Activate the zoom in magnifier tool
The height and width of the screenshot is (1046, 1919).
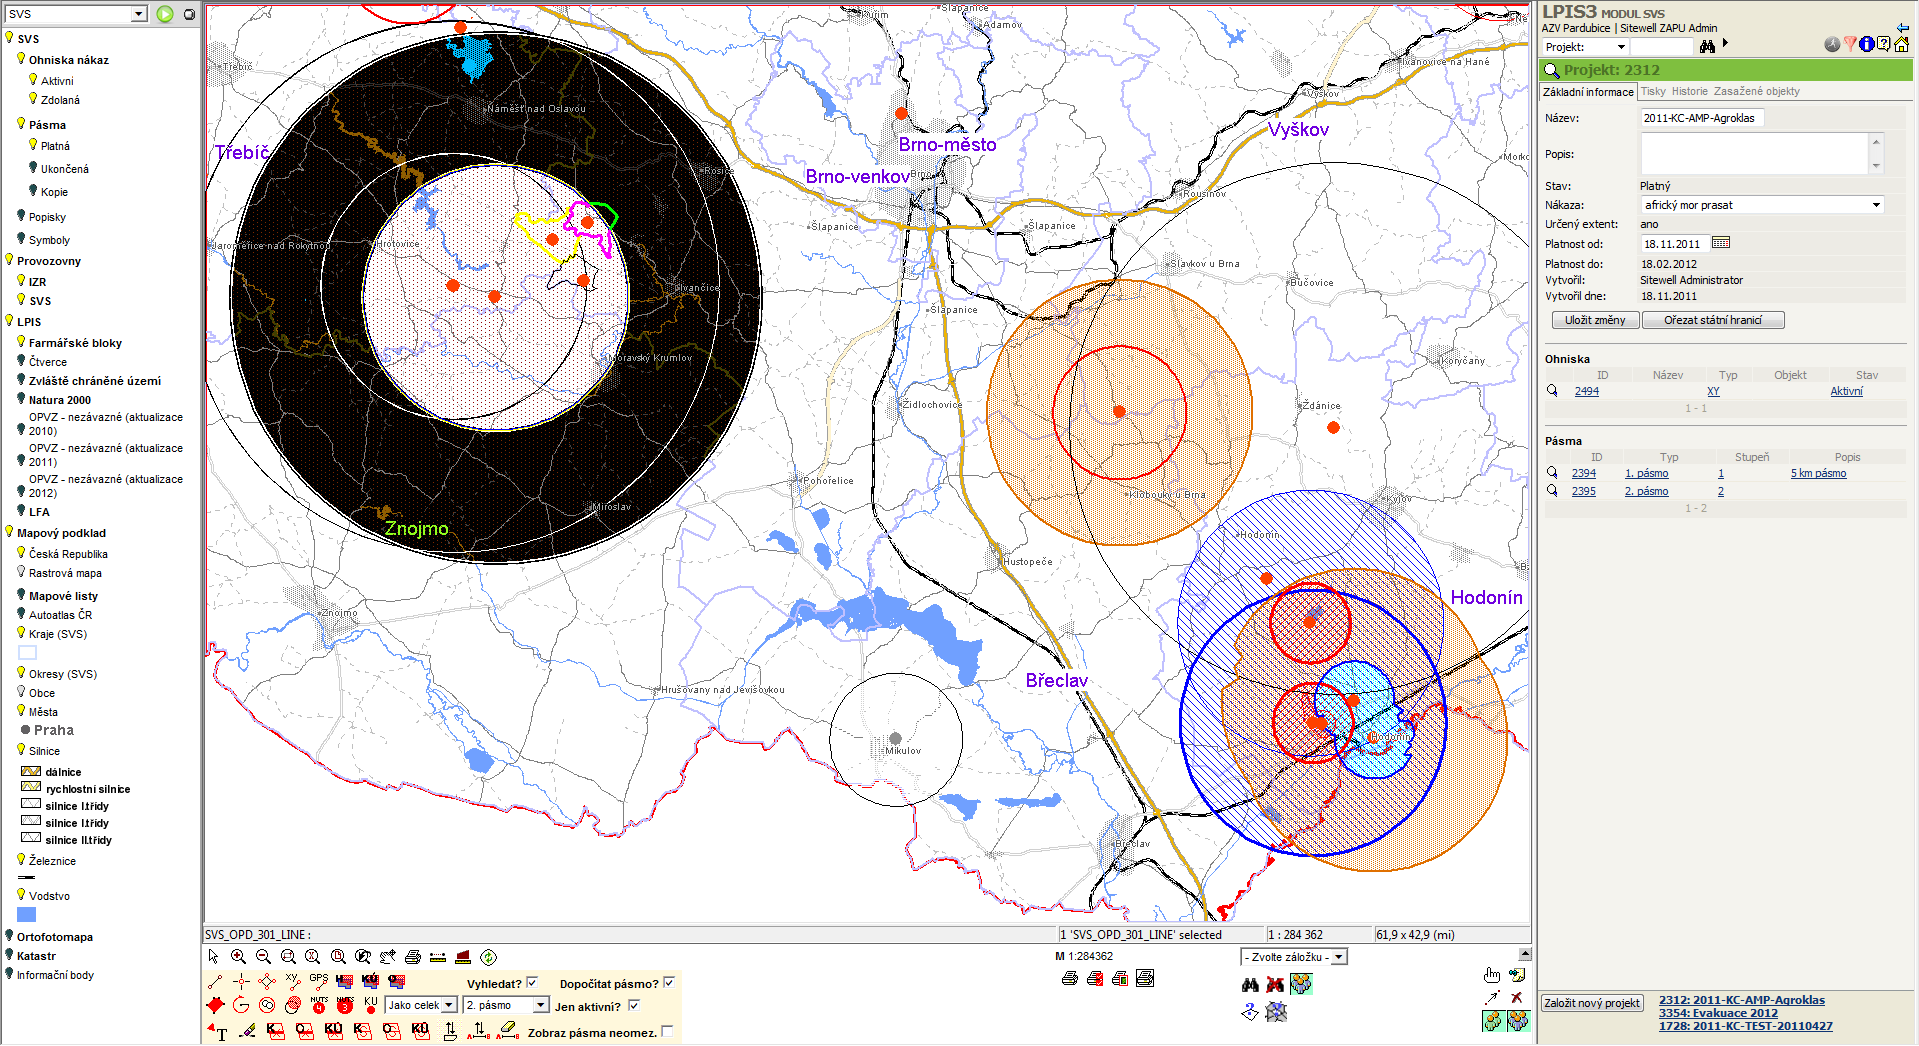pos(238,957)
